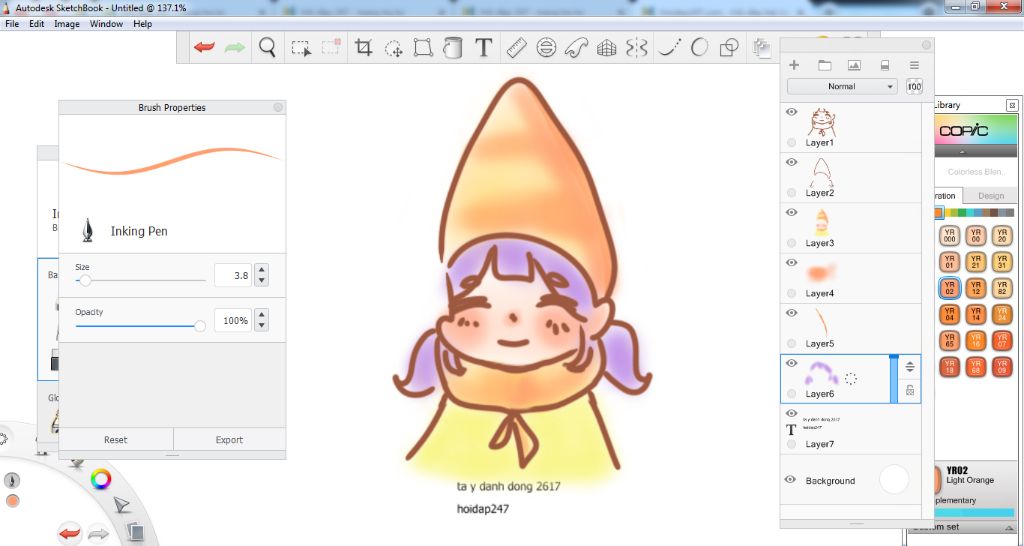Open the Draw Style shapes tool

point(729,48)
